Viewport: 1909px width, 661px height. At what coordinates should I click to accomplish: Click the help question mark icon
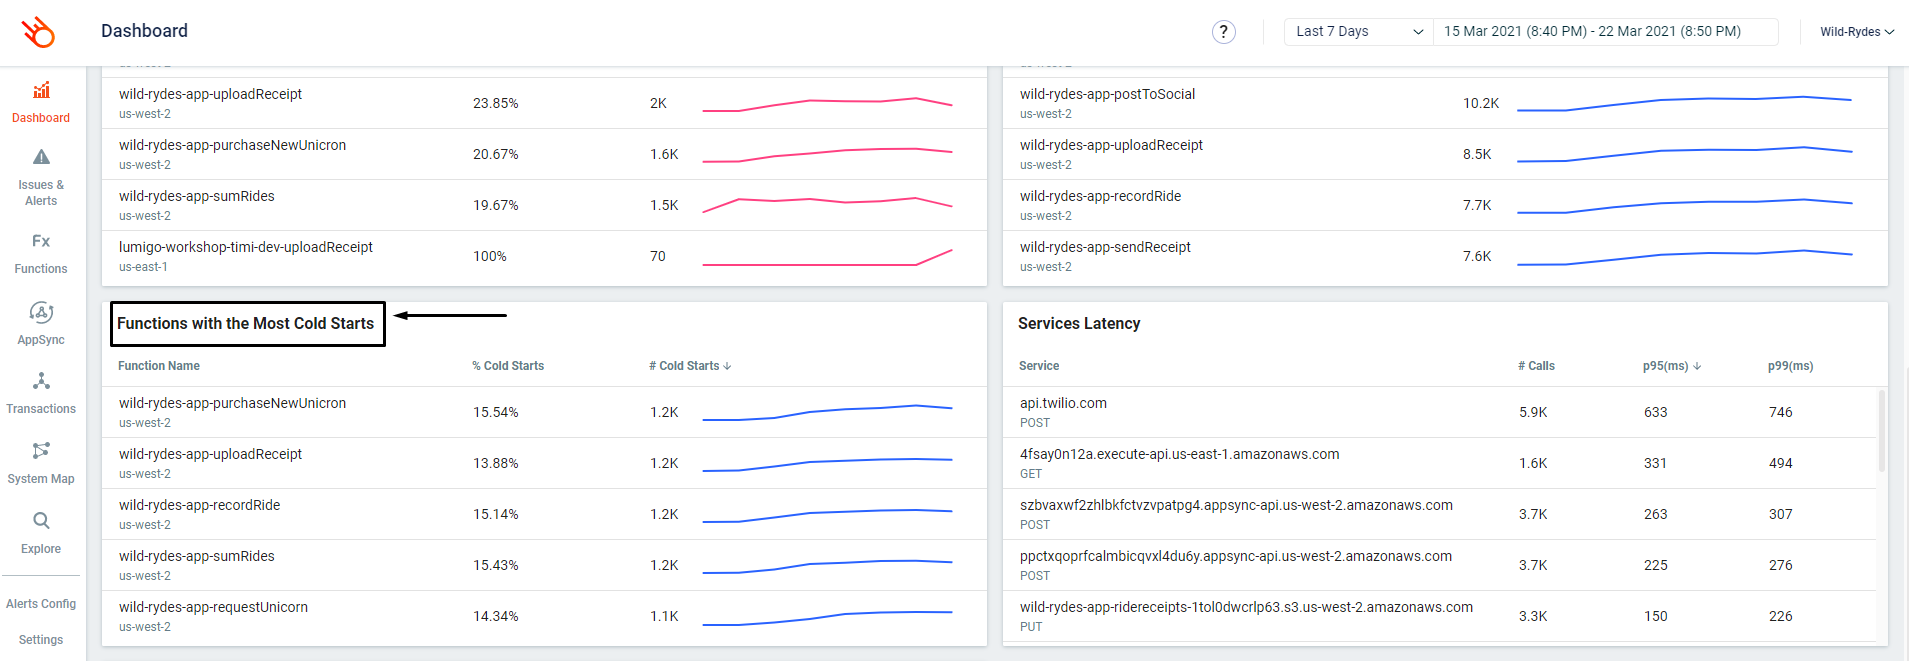tap(1223, 32)
